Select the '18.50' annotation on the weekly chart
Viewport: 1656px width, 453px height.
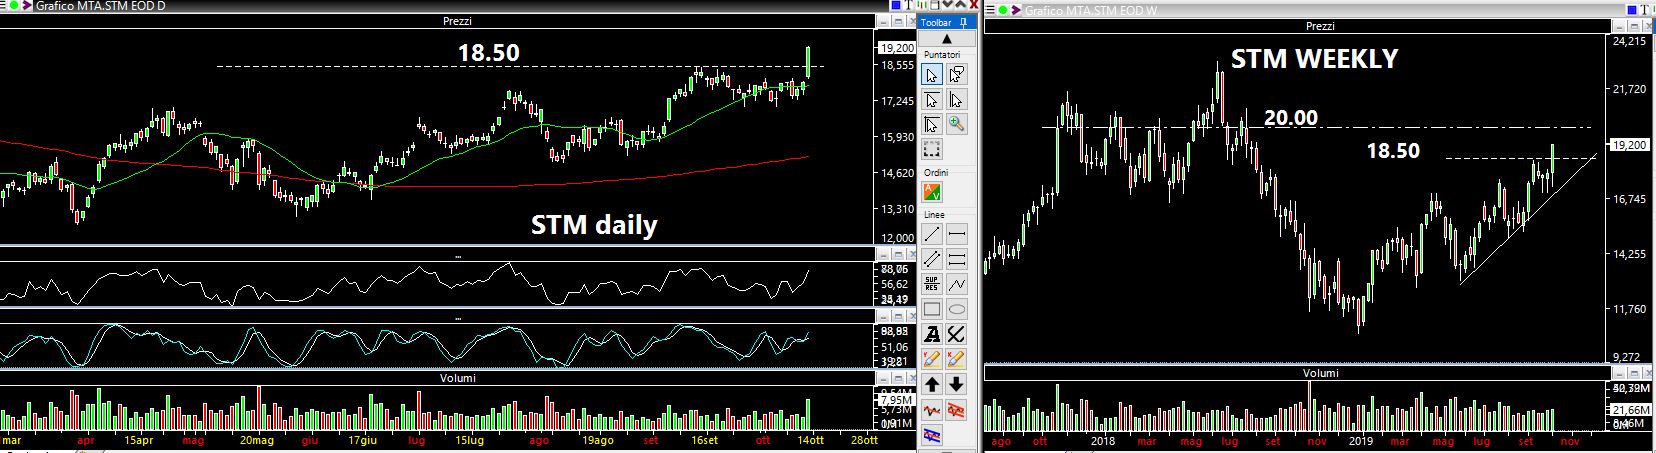point(1393,150)
